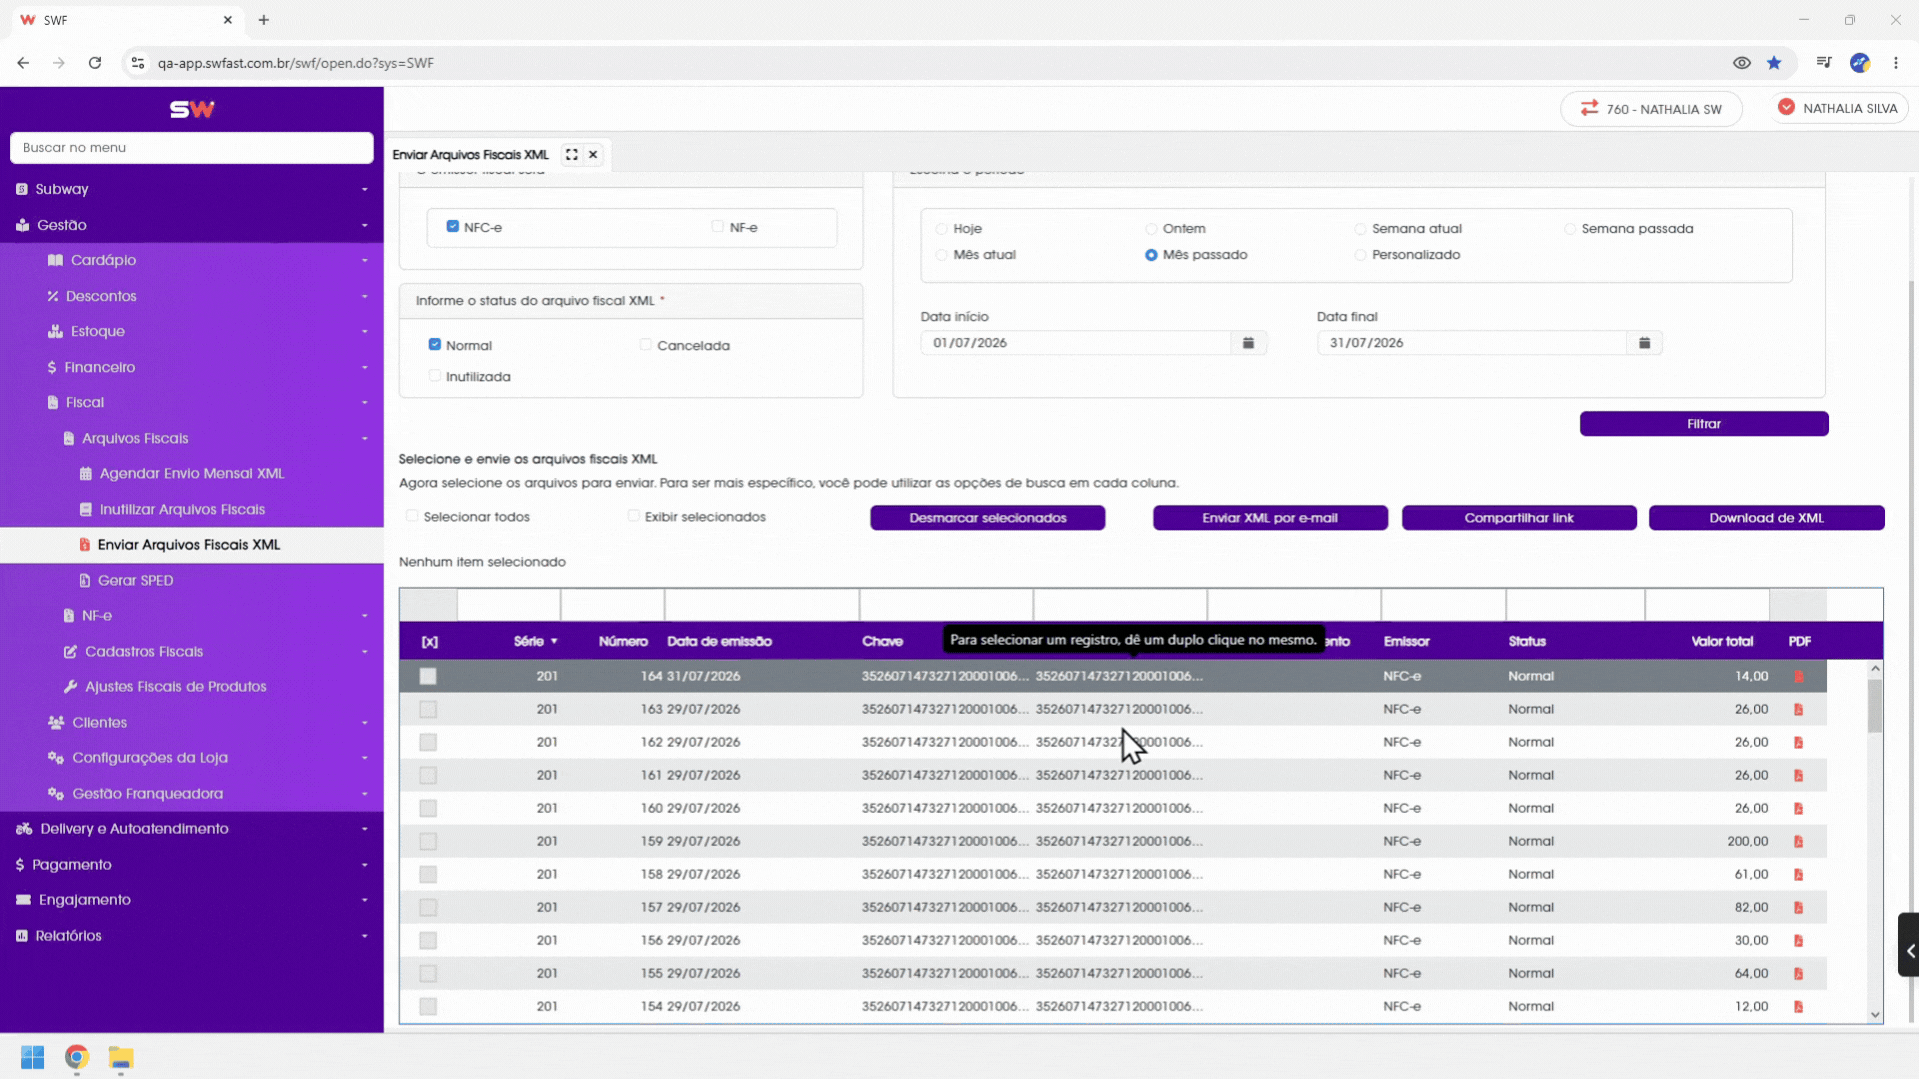Open the side panel collapse arrow
The image size is (1919, 1079).
[1909, 951]
